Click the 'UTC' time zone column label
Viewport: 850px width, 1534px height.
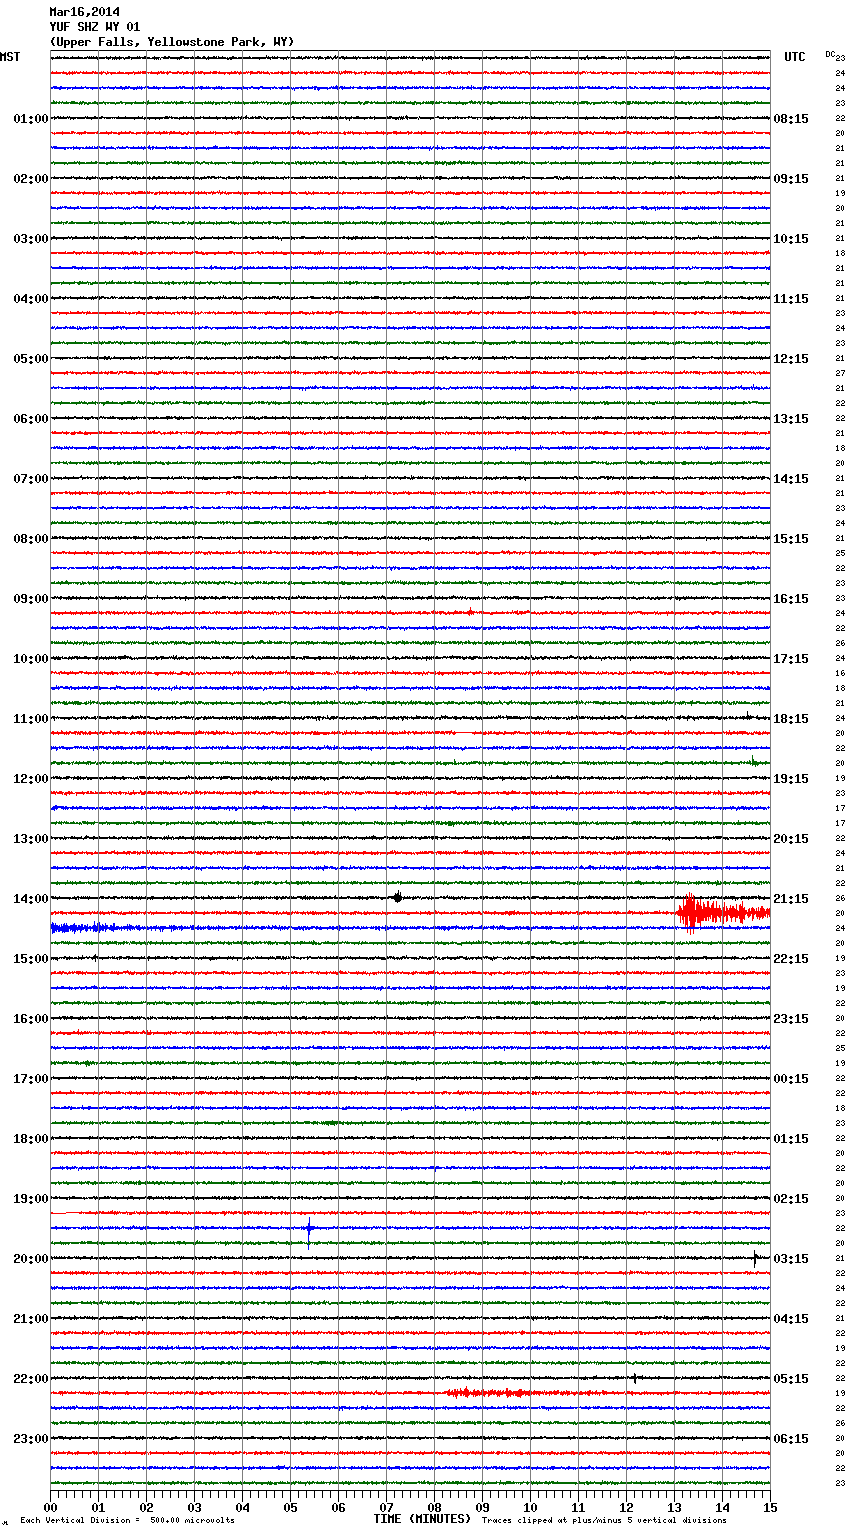click(x=794, y=57)
